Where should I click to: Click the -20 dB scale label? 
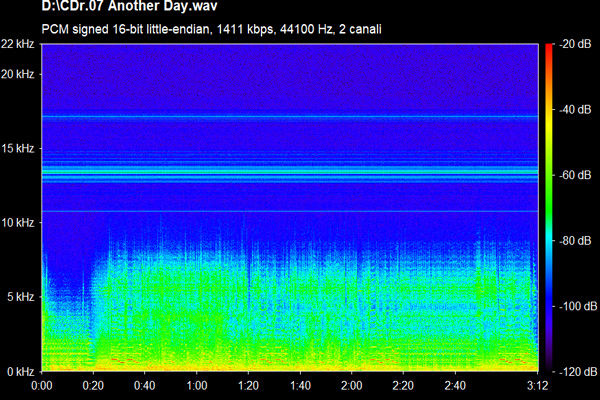pos(575,44)
